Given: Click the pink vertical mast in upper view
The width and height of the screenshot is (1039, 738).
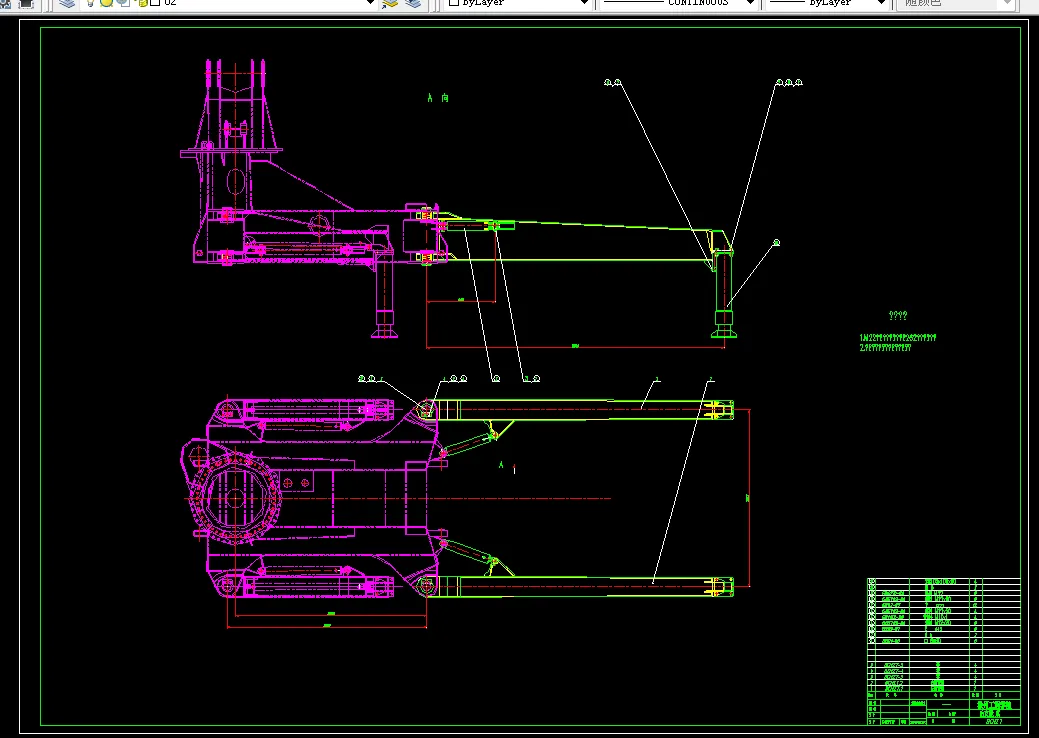Looking at the screenshot, I should pos(236,130).
